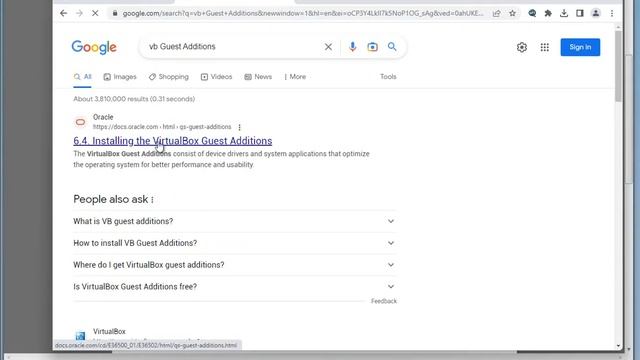Expand "Is VirtualBox Guest Additions free?"
640x360 pixels.
point(235,287)
